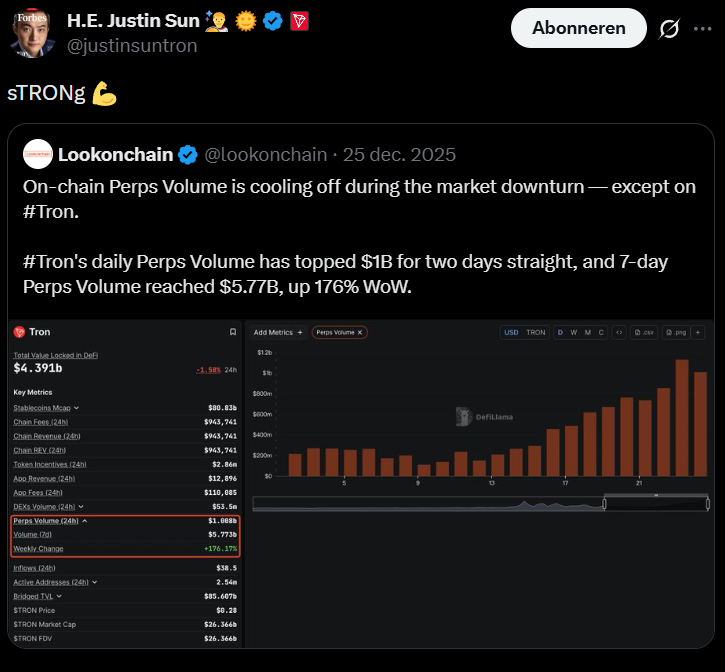725x672 pixels.
Task: Click the Lookonchain profile avatar
Action: [x=38, y=154]
